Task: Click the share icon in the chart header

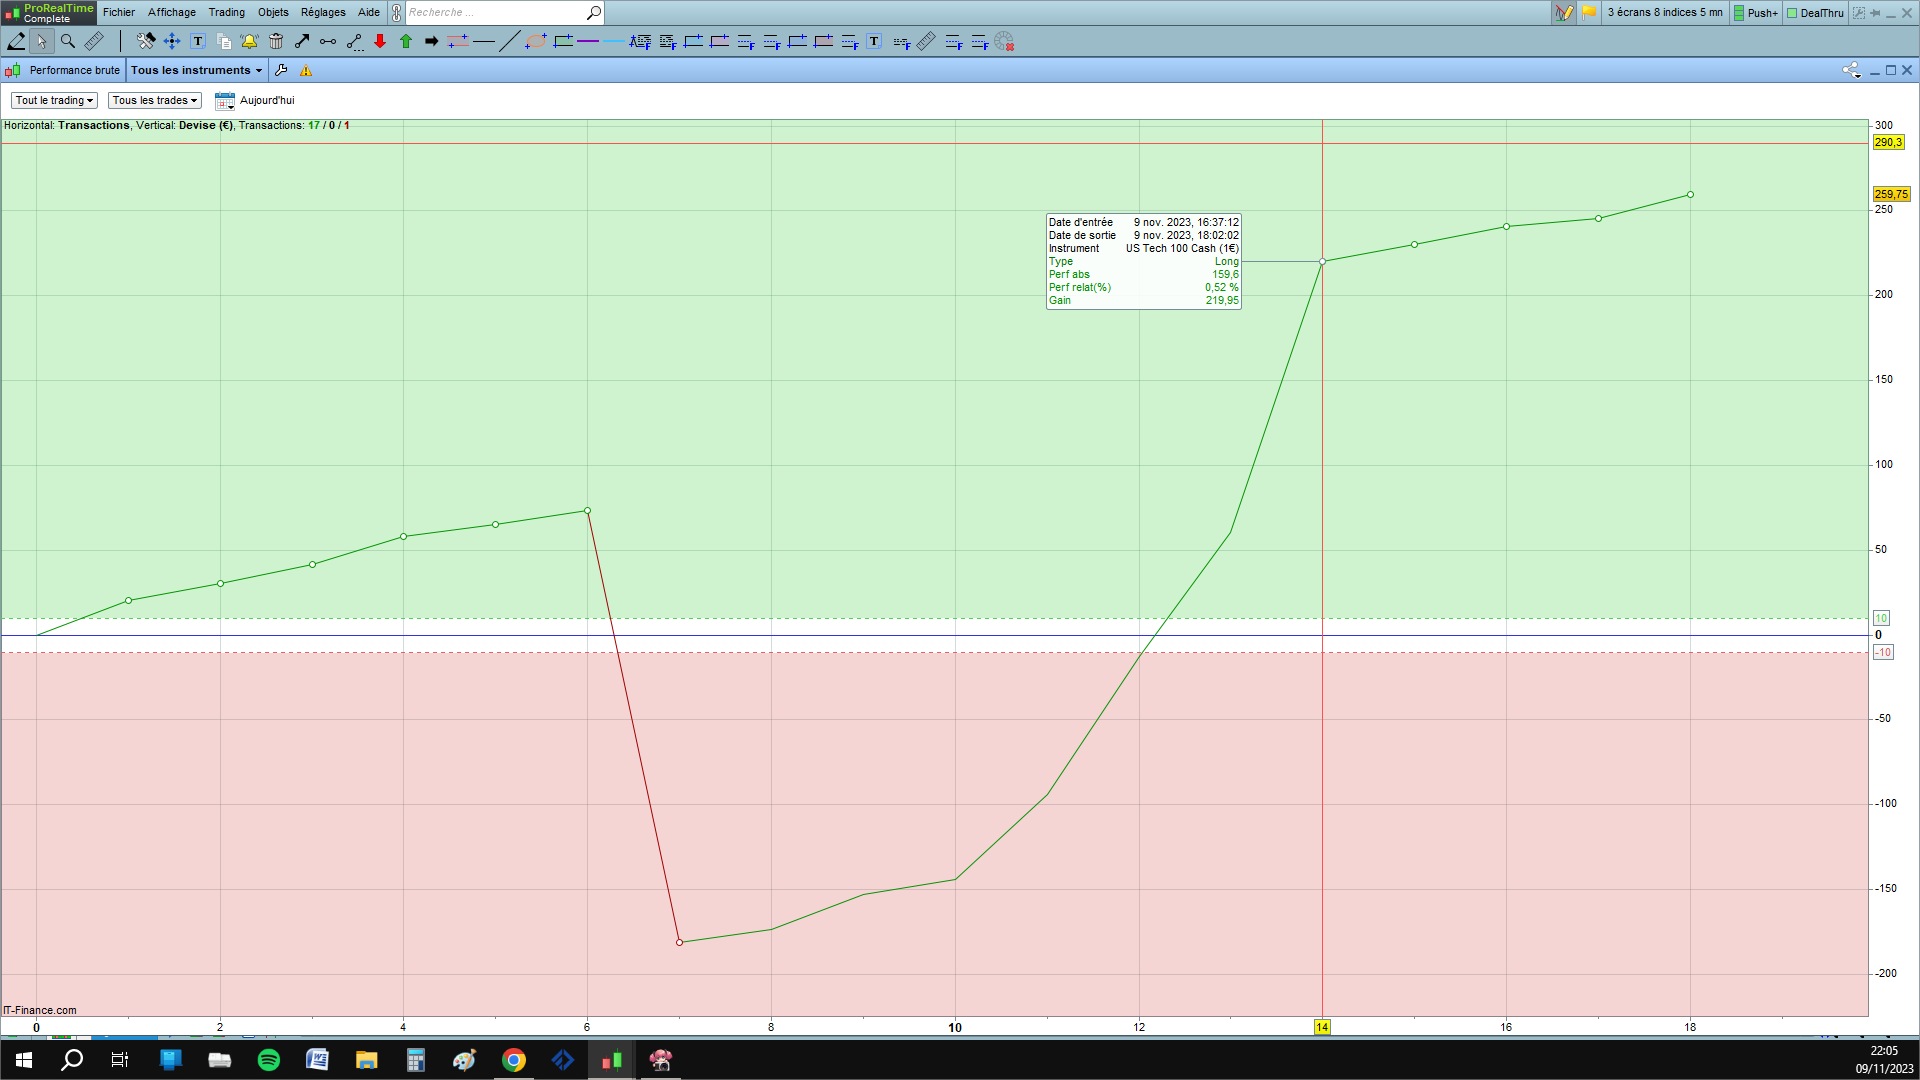Action: 1851,70
